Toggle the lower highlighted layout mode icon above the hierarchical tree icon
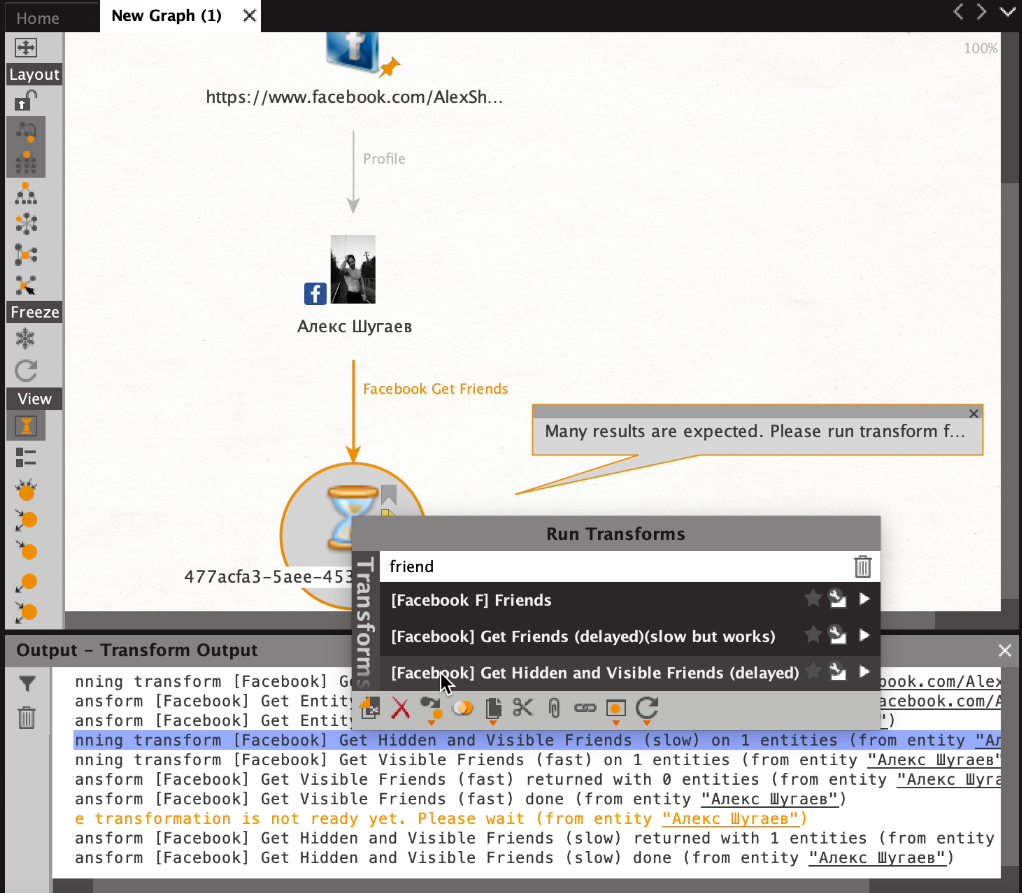 click(x=26, y=162)
